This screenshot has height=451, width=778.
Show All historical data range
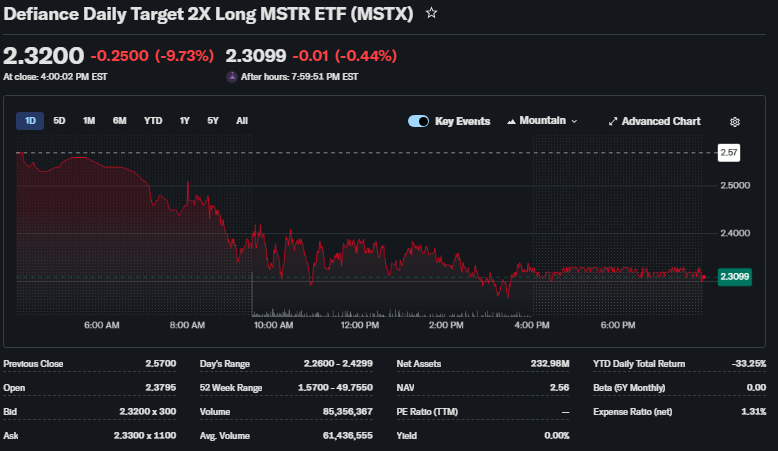click(242, 121)
